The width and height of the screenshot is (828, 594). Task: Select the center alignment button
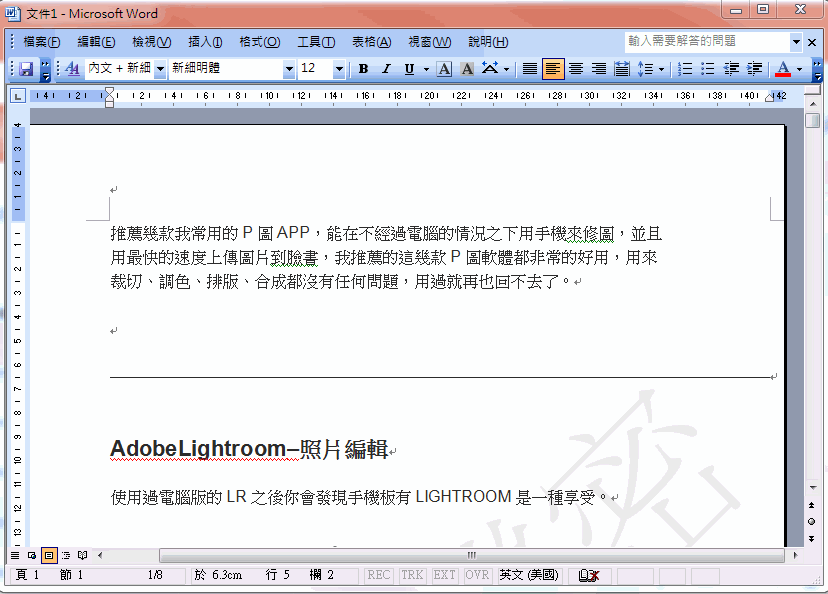pyautogui.click(x=576, y=69)
